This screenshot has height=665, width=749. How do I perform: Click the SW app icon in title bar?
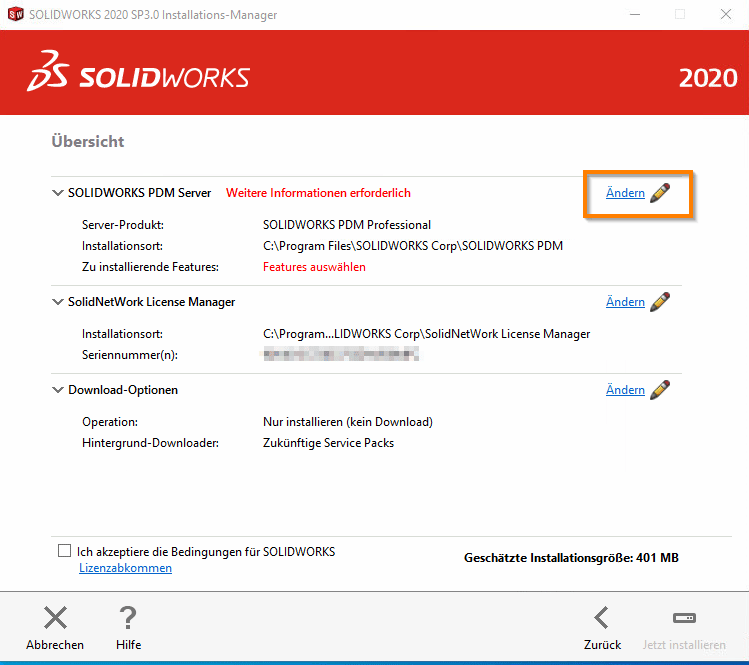[x=16, y=15]
